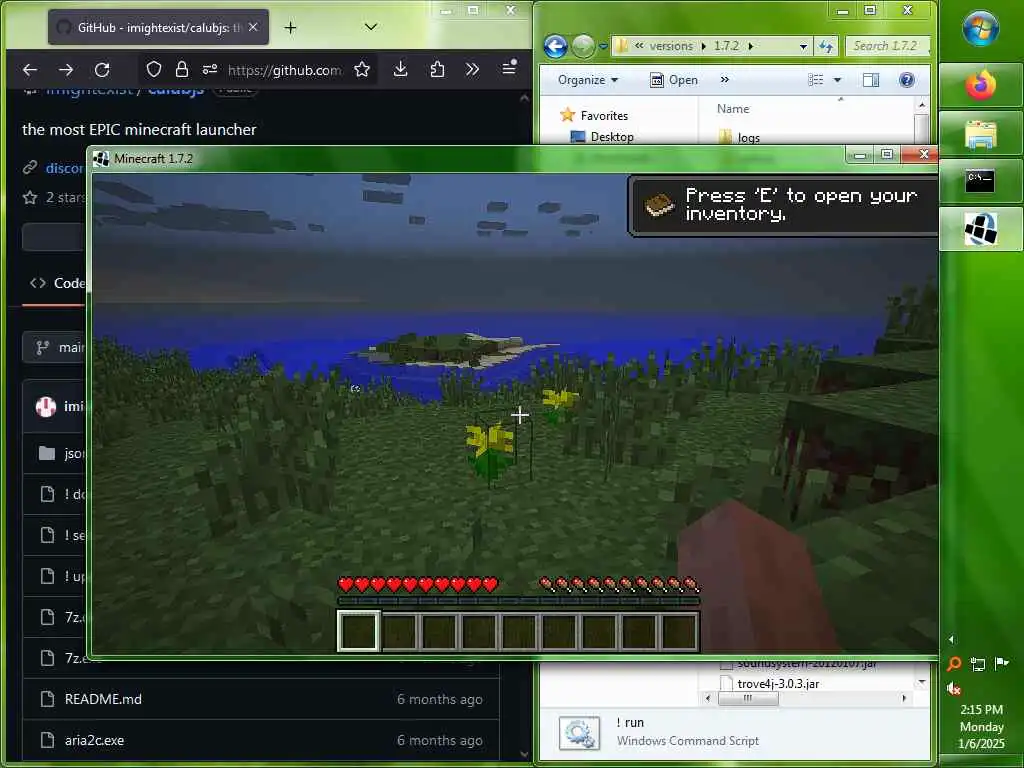Show more Firefox toolbar tools
The height and width of the screenshot is (768, 1024).
click(472, 69)
